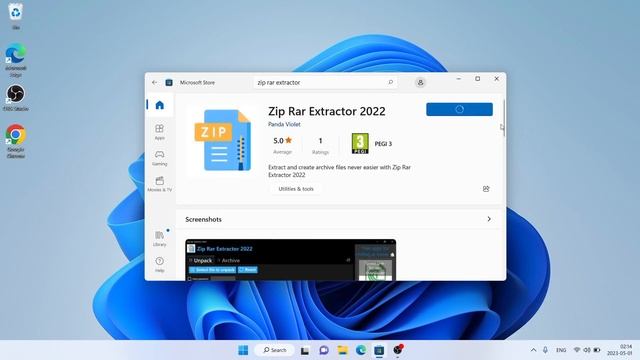Expand hidden system tray icons chevron

[533, 350]
